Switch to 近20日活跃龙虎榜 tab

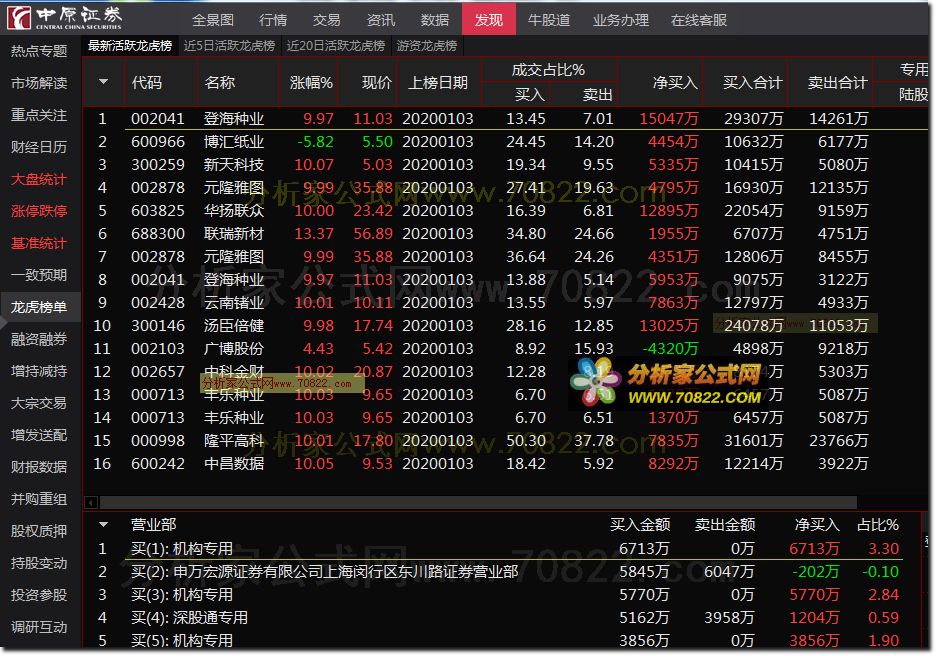pyautogui.click(x=336, y=45)
